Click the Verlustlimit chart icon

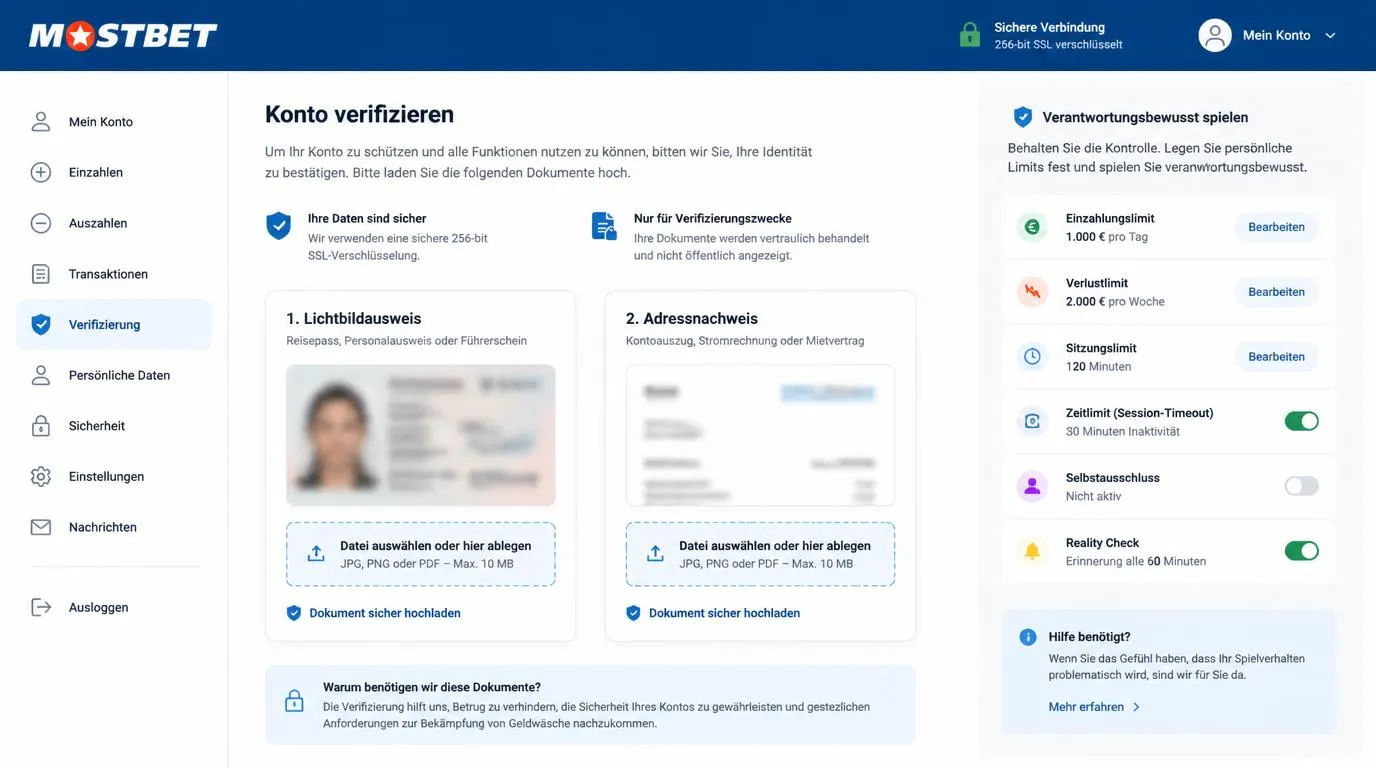[1032, 292]
